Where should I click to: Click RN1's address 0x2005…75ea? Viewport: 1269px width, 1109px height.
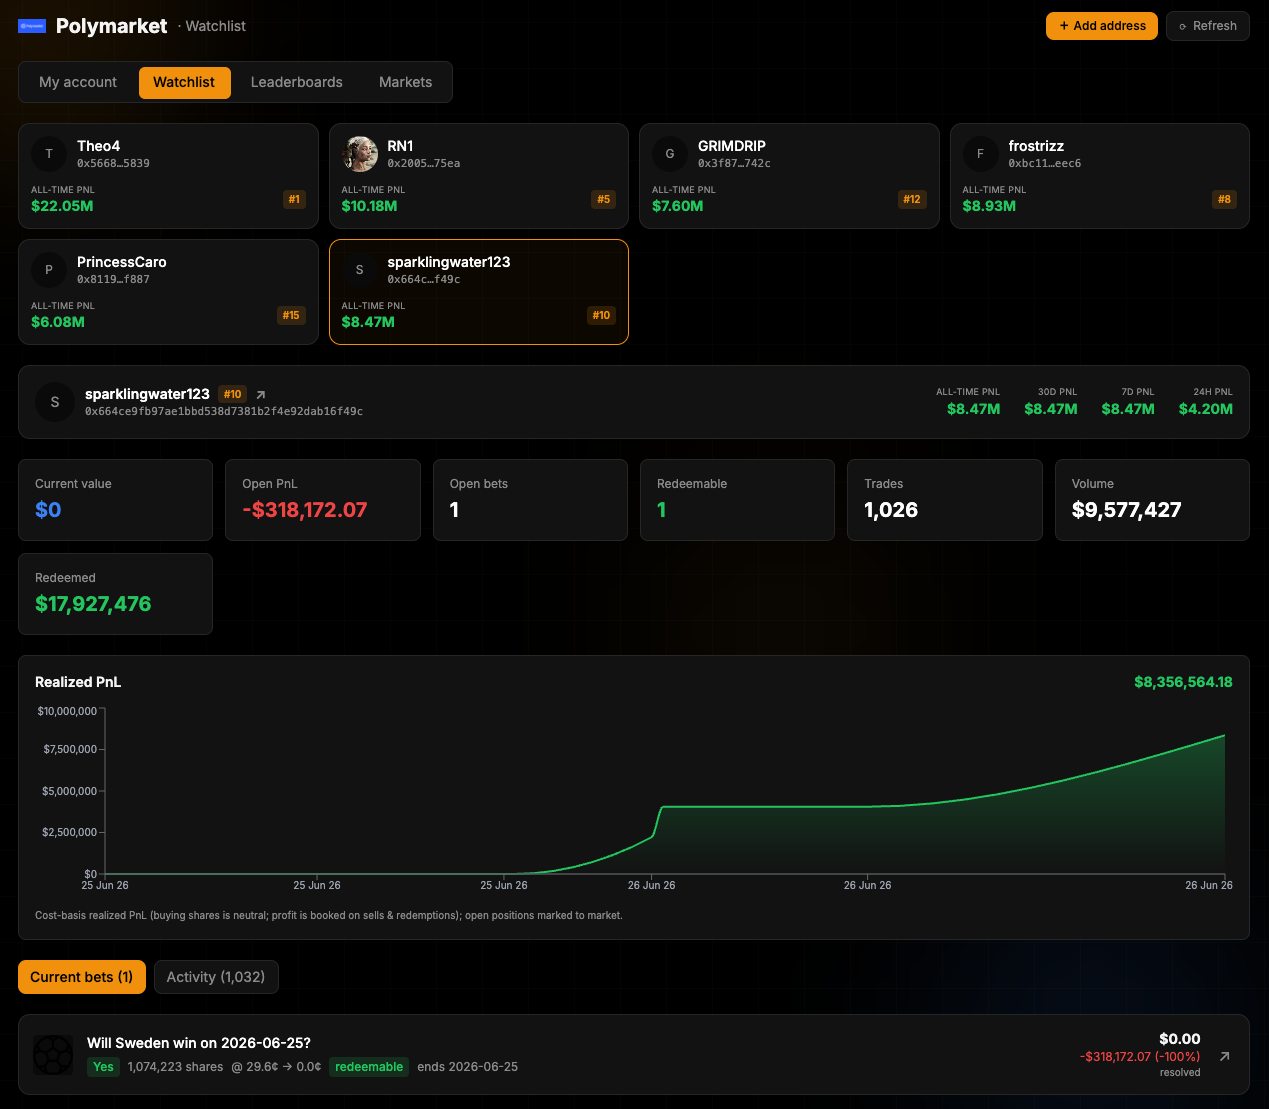point(424,163)
